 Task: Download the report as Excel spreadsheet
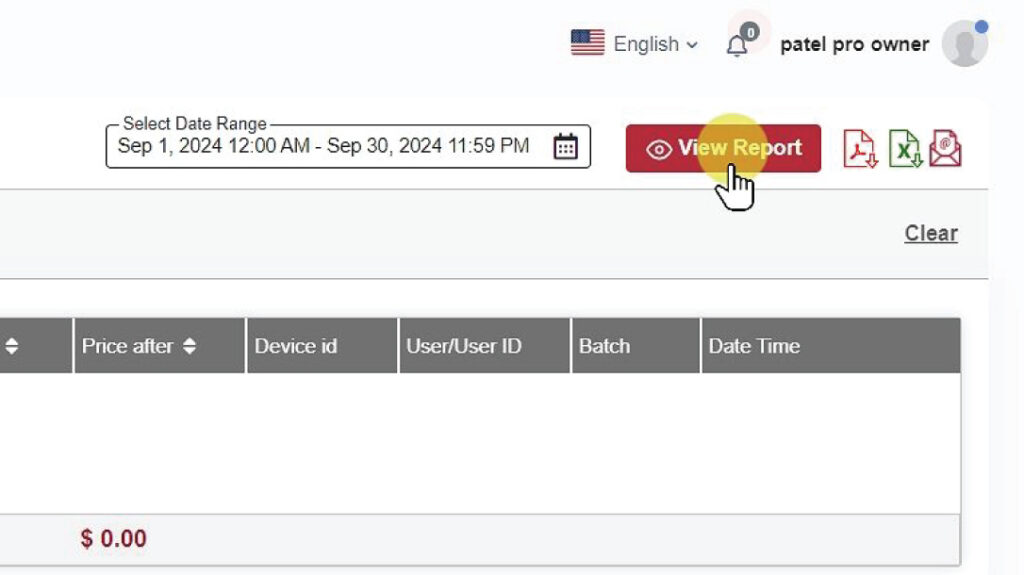tap(904, 149)
